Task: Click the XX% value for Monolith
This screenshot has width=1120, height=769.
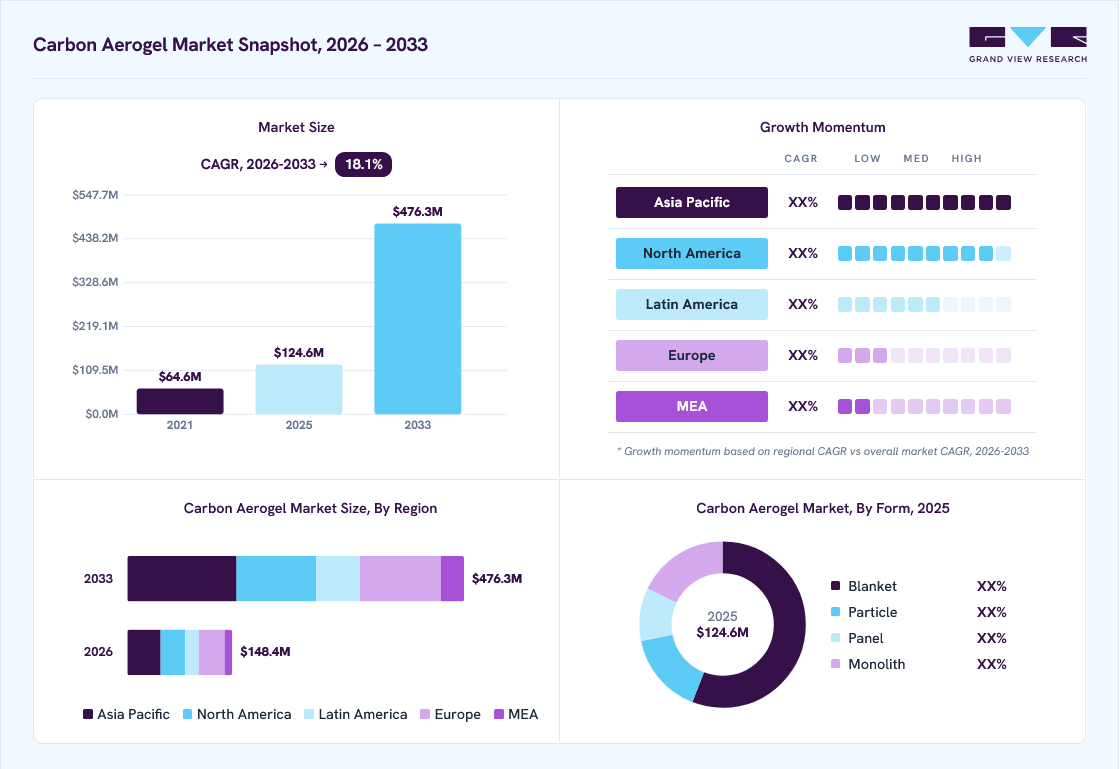Action: click(x=991, y=664)
